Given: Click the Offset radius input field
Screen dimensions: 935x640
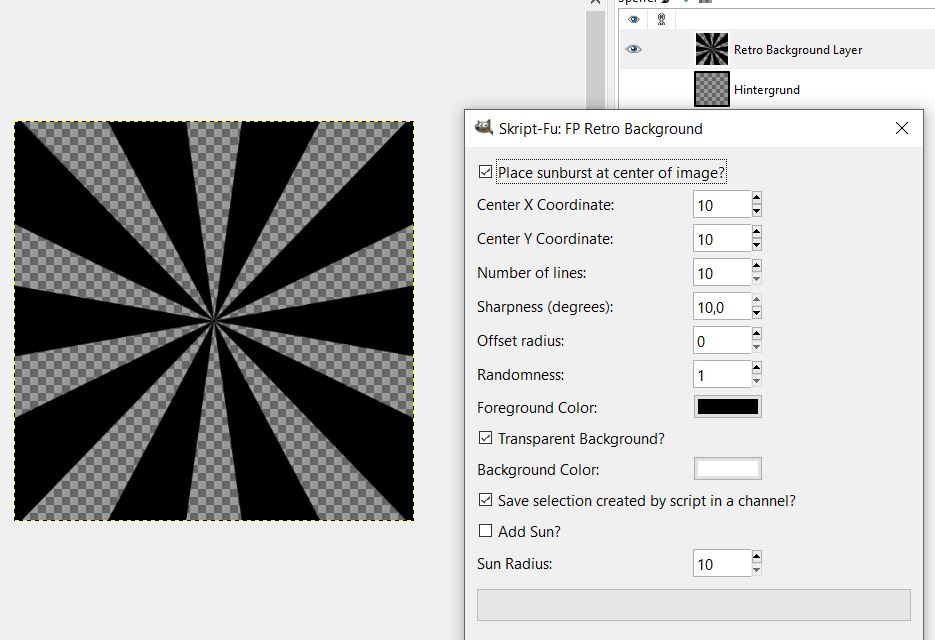Looking at the screenshot, I should click(721, 341).
